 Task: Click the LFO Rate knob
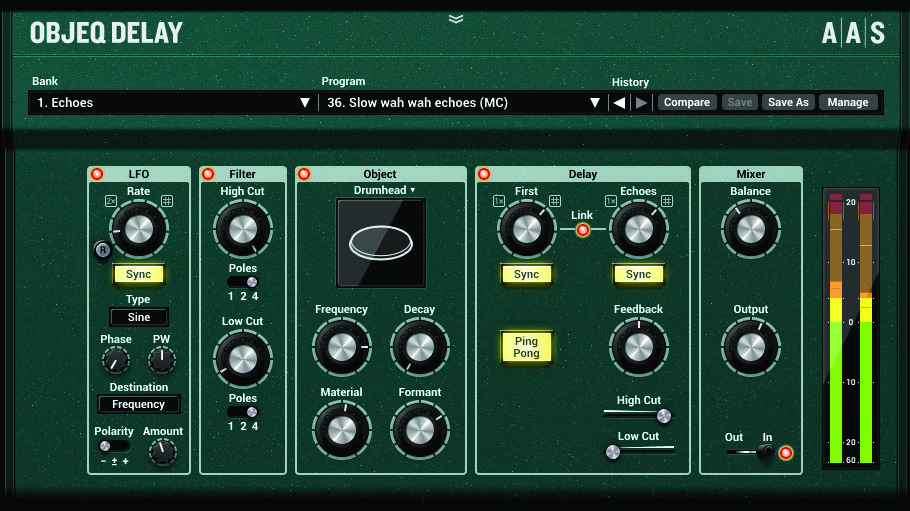[x=139, y=230]
